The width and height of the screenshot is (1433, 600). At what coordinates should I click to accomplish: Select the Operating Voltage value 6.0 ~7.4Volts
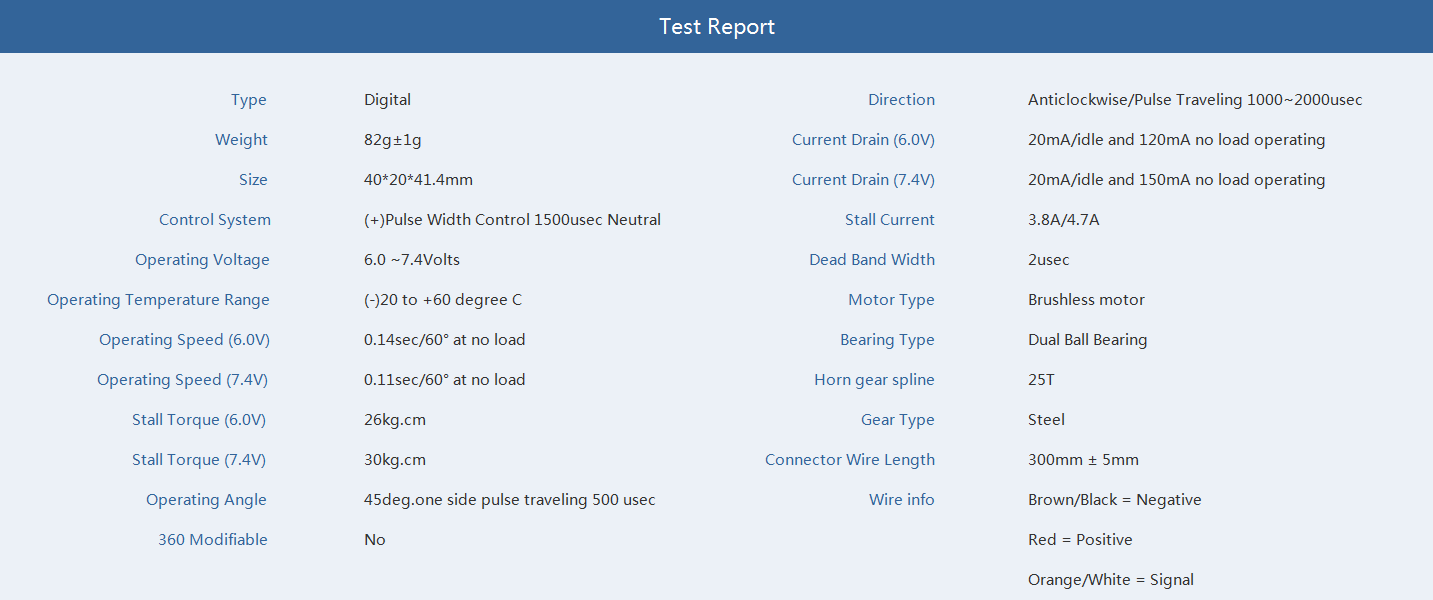click(412, 260)
